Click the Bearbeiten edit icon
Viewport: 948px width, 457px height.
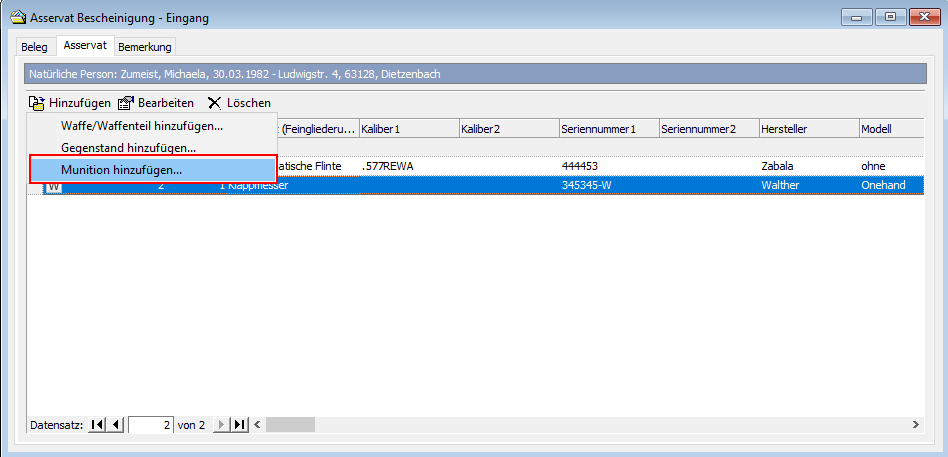[126, 103]
